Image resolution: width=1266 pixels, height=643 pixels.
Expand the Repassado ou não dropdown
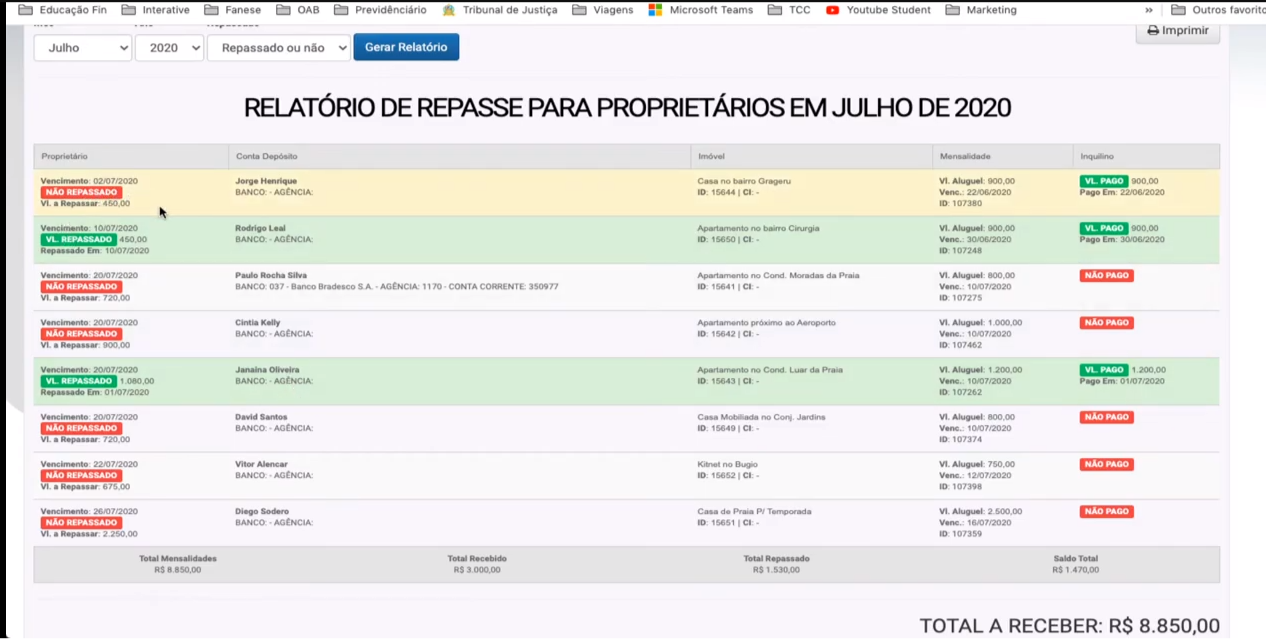tap(279, 48)
